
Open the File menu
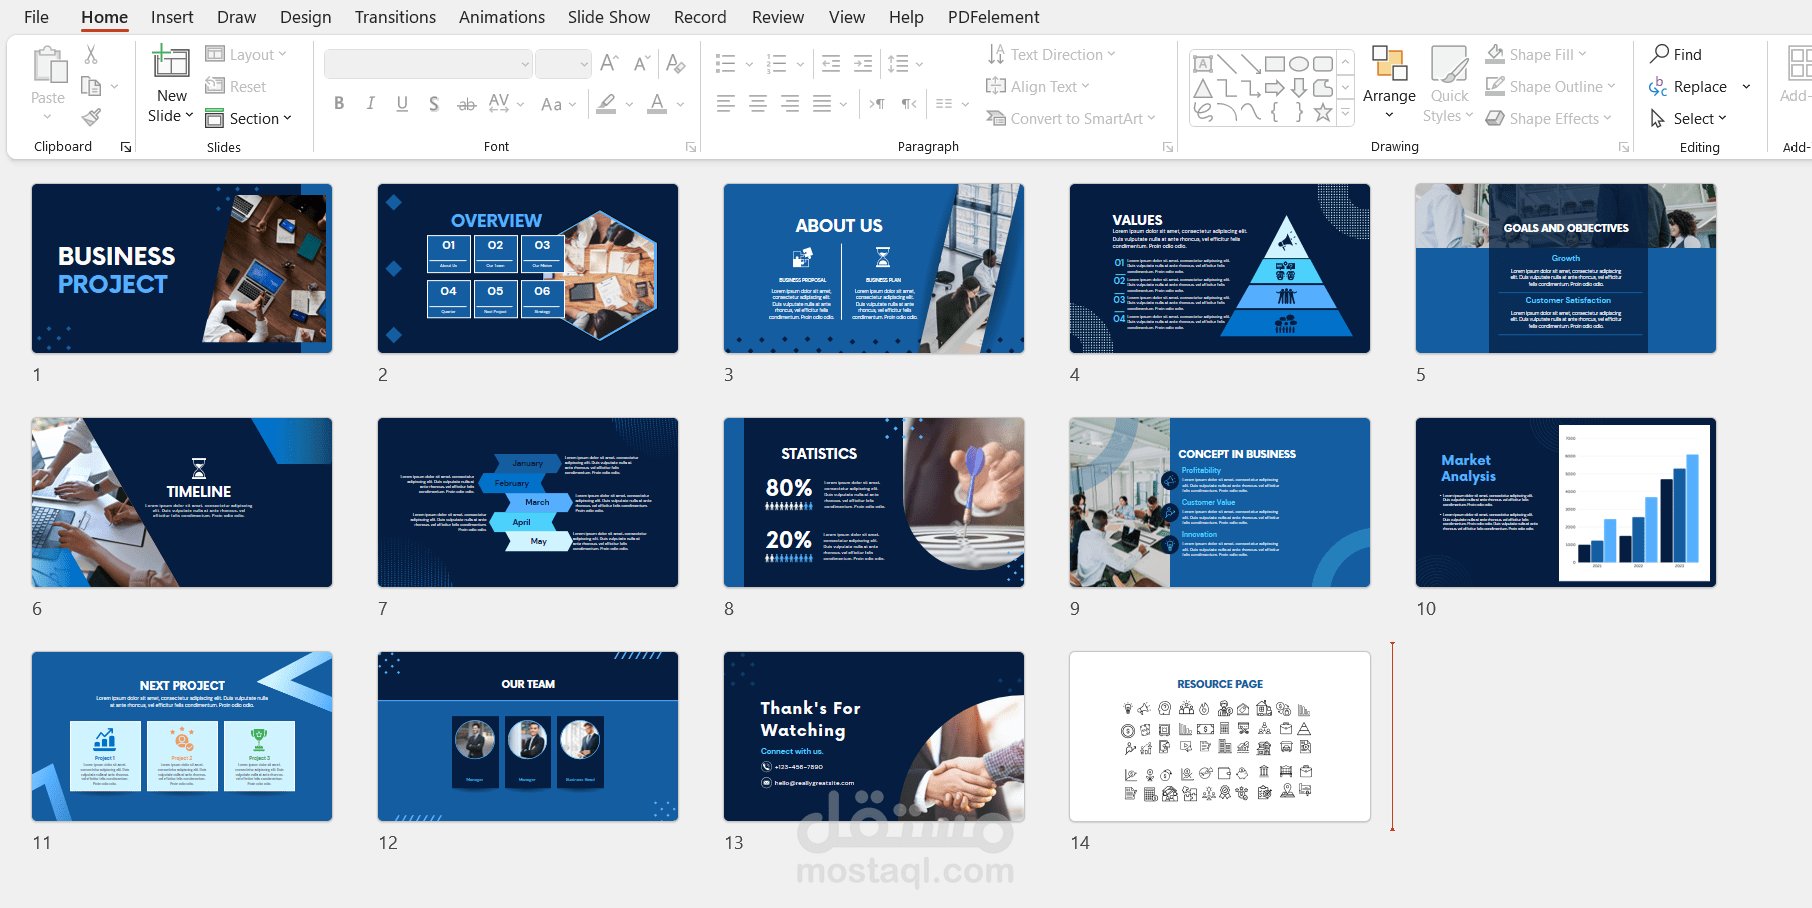[x=36, y=17]
